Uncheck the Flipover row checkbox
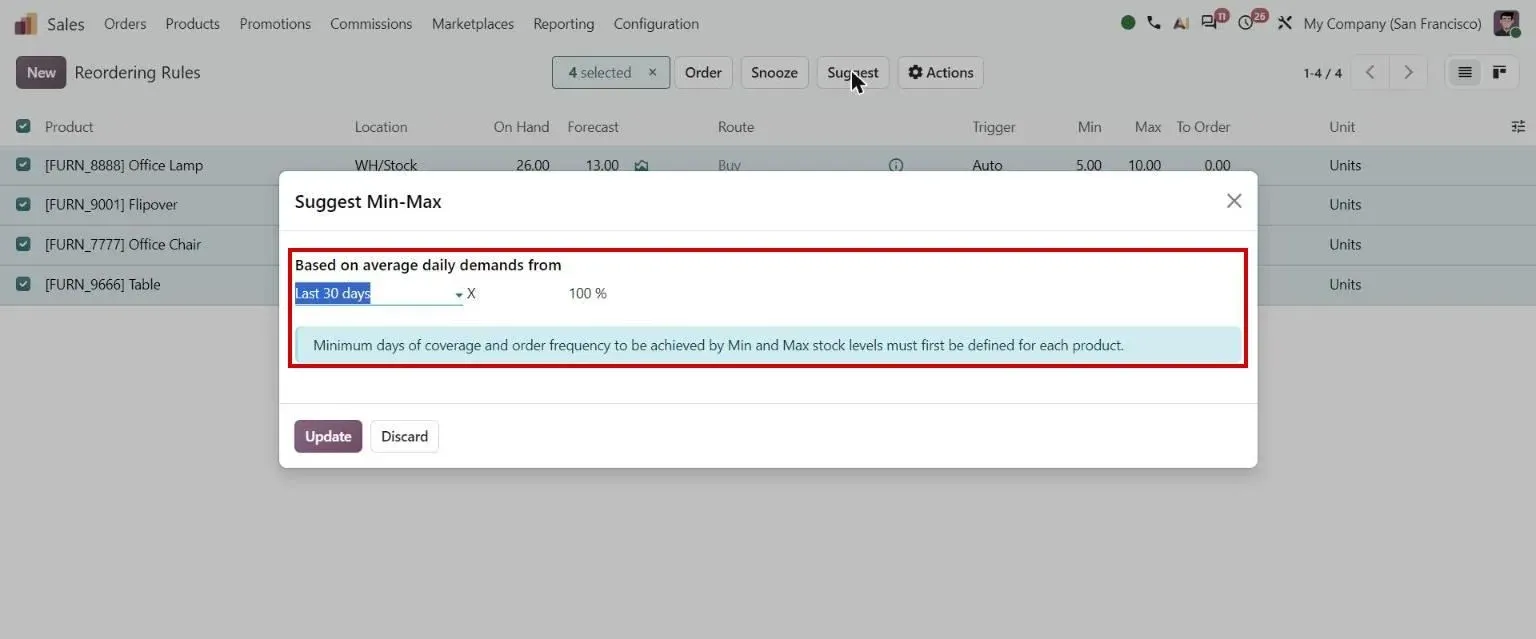Screen dimensions: 1536x639 [x=23, y=204]
